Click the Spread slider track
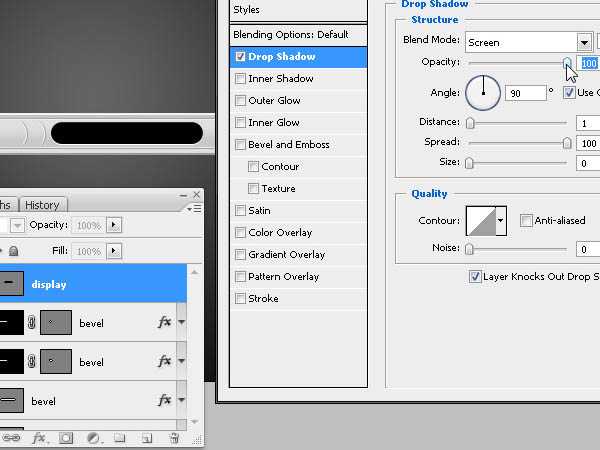The width and height of the screenshot is (600, 450). tap(518, 143)
